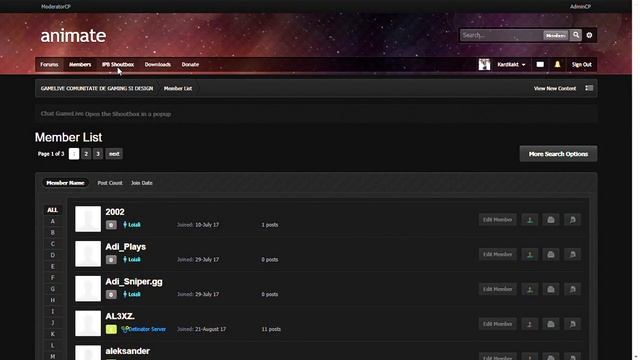
Task: Filter members by ALL
Action: [x=52, y=210]
